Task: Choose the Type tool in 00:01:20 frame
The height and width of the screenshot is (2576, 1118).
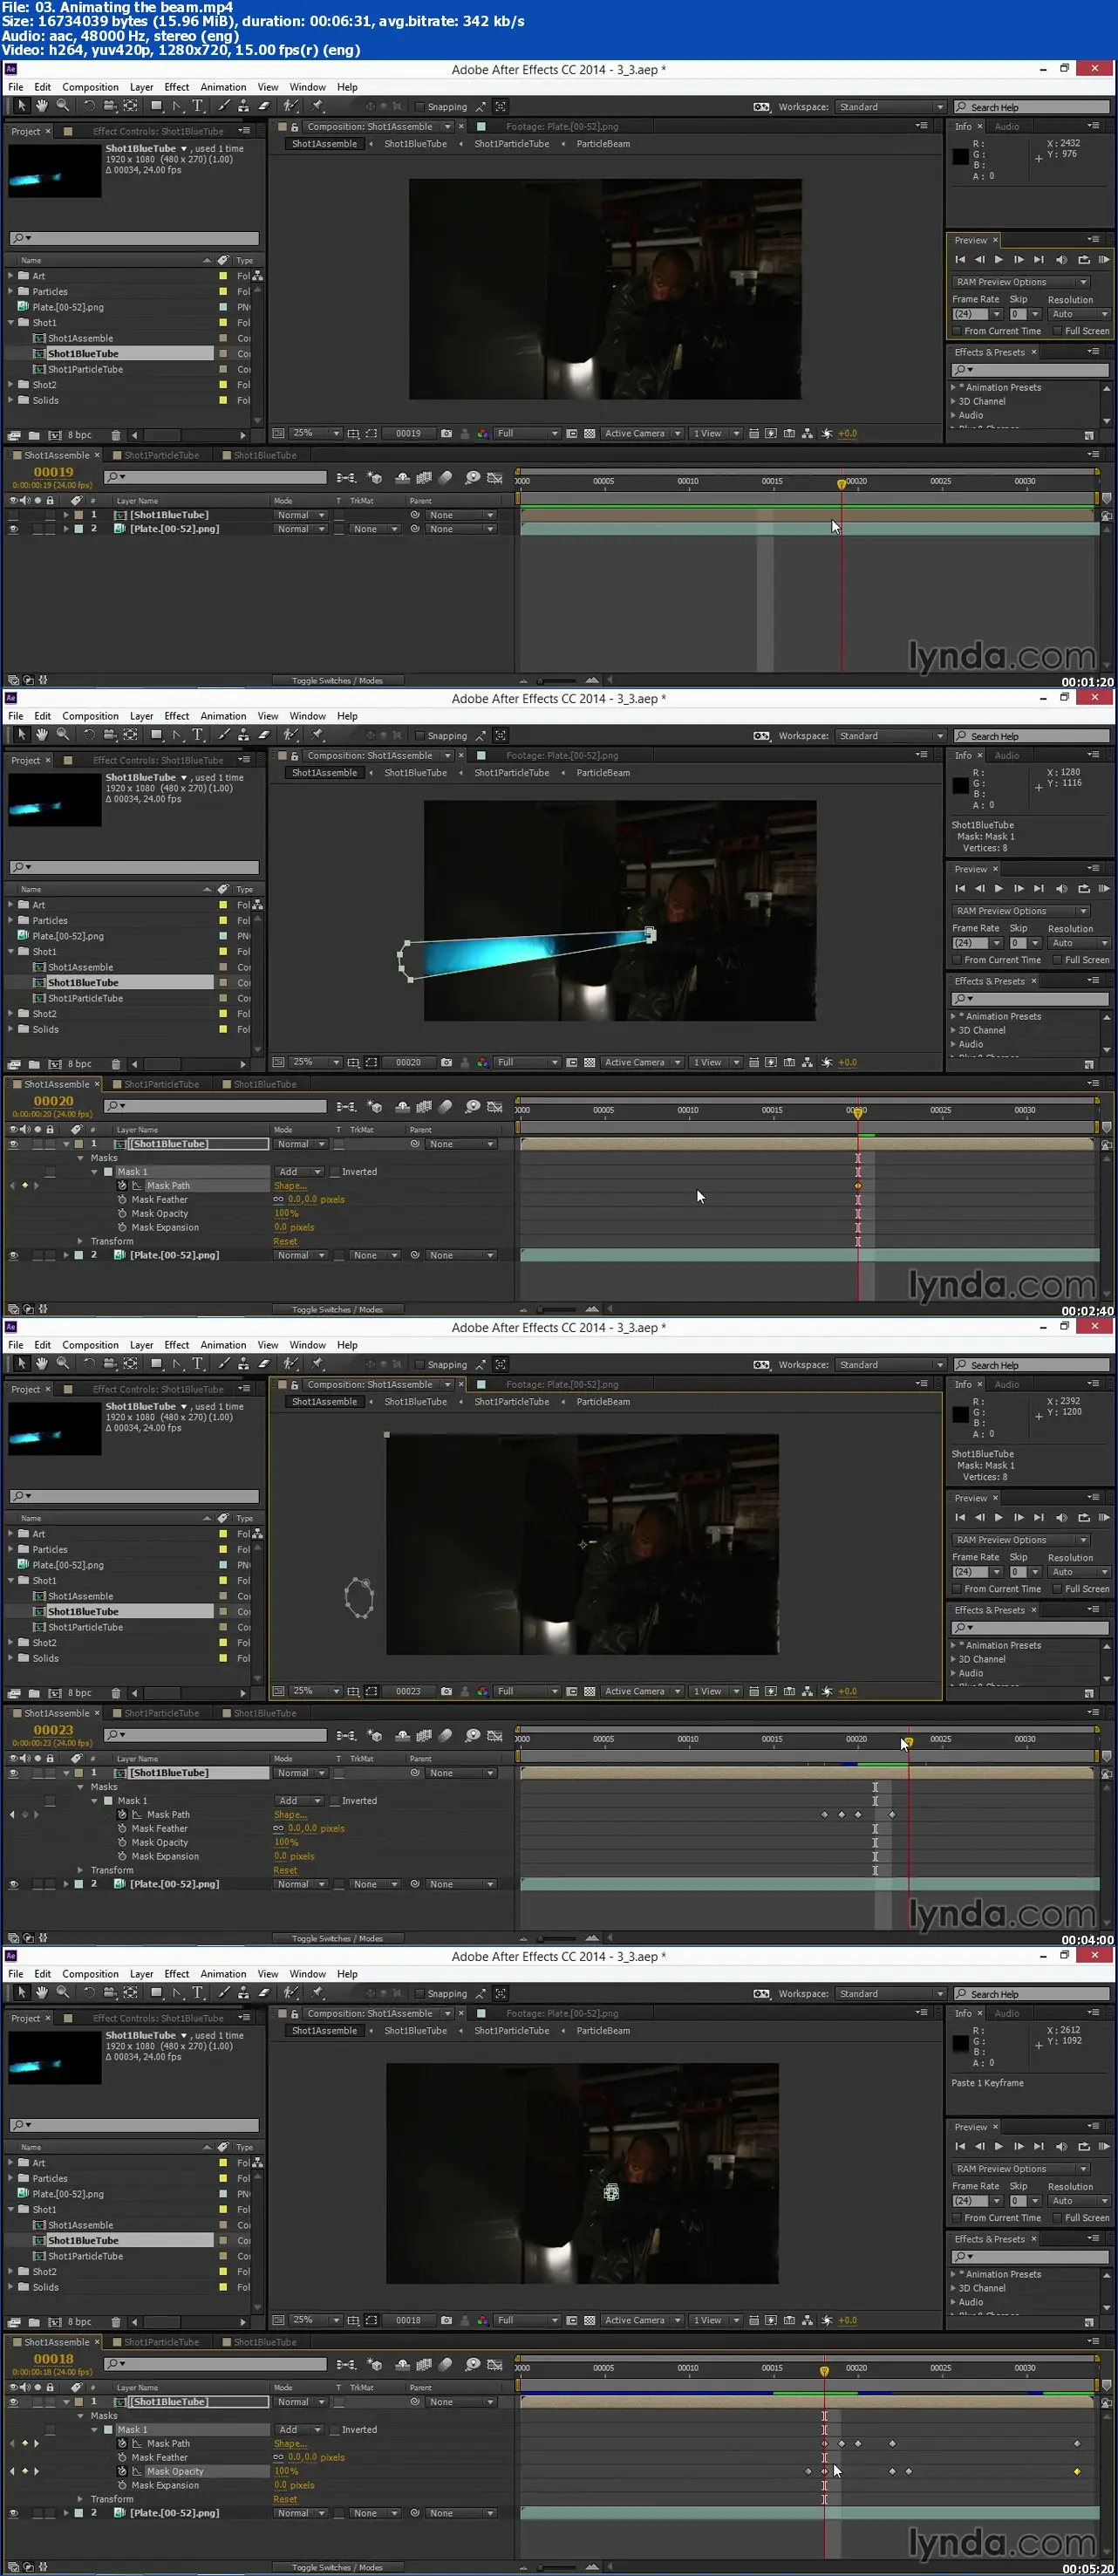Action: click(198, 106)
